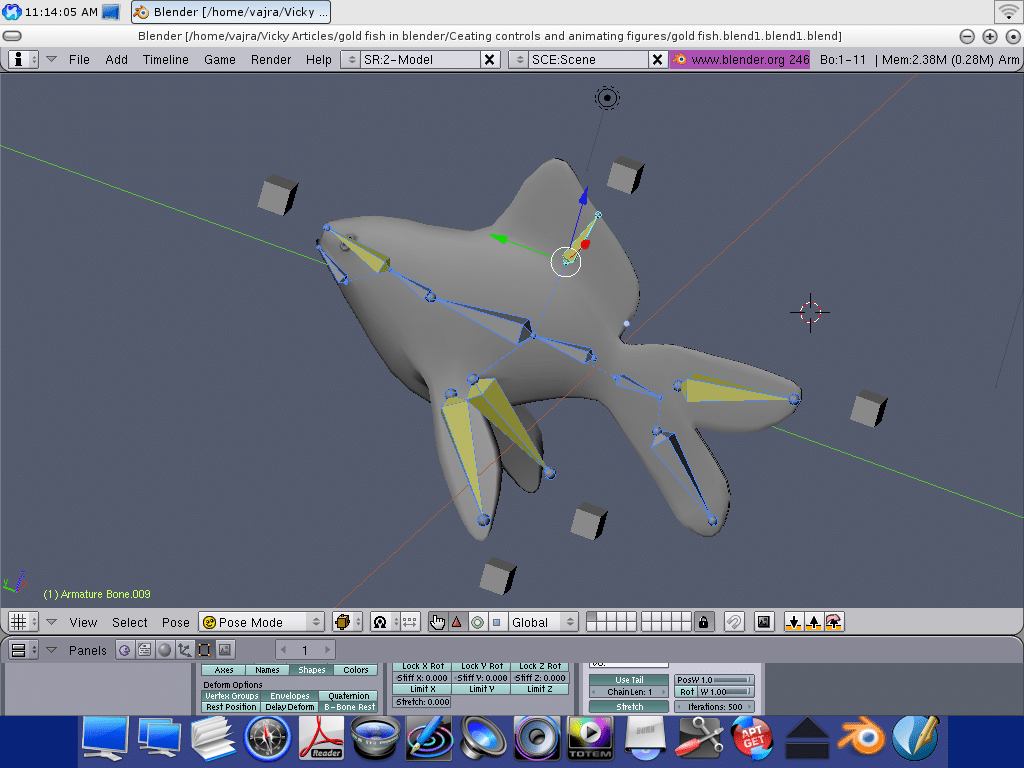
Task: Toggle the Envelopes deform option
Action: tap(290, 696)
